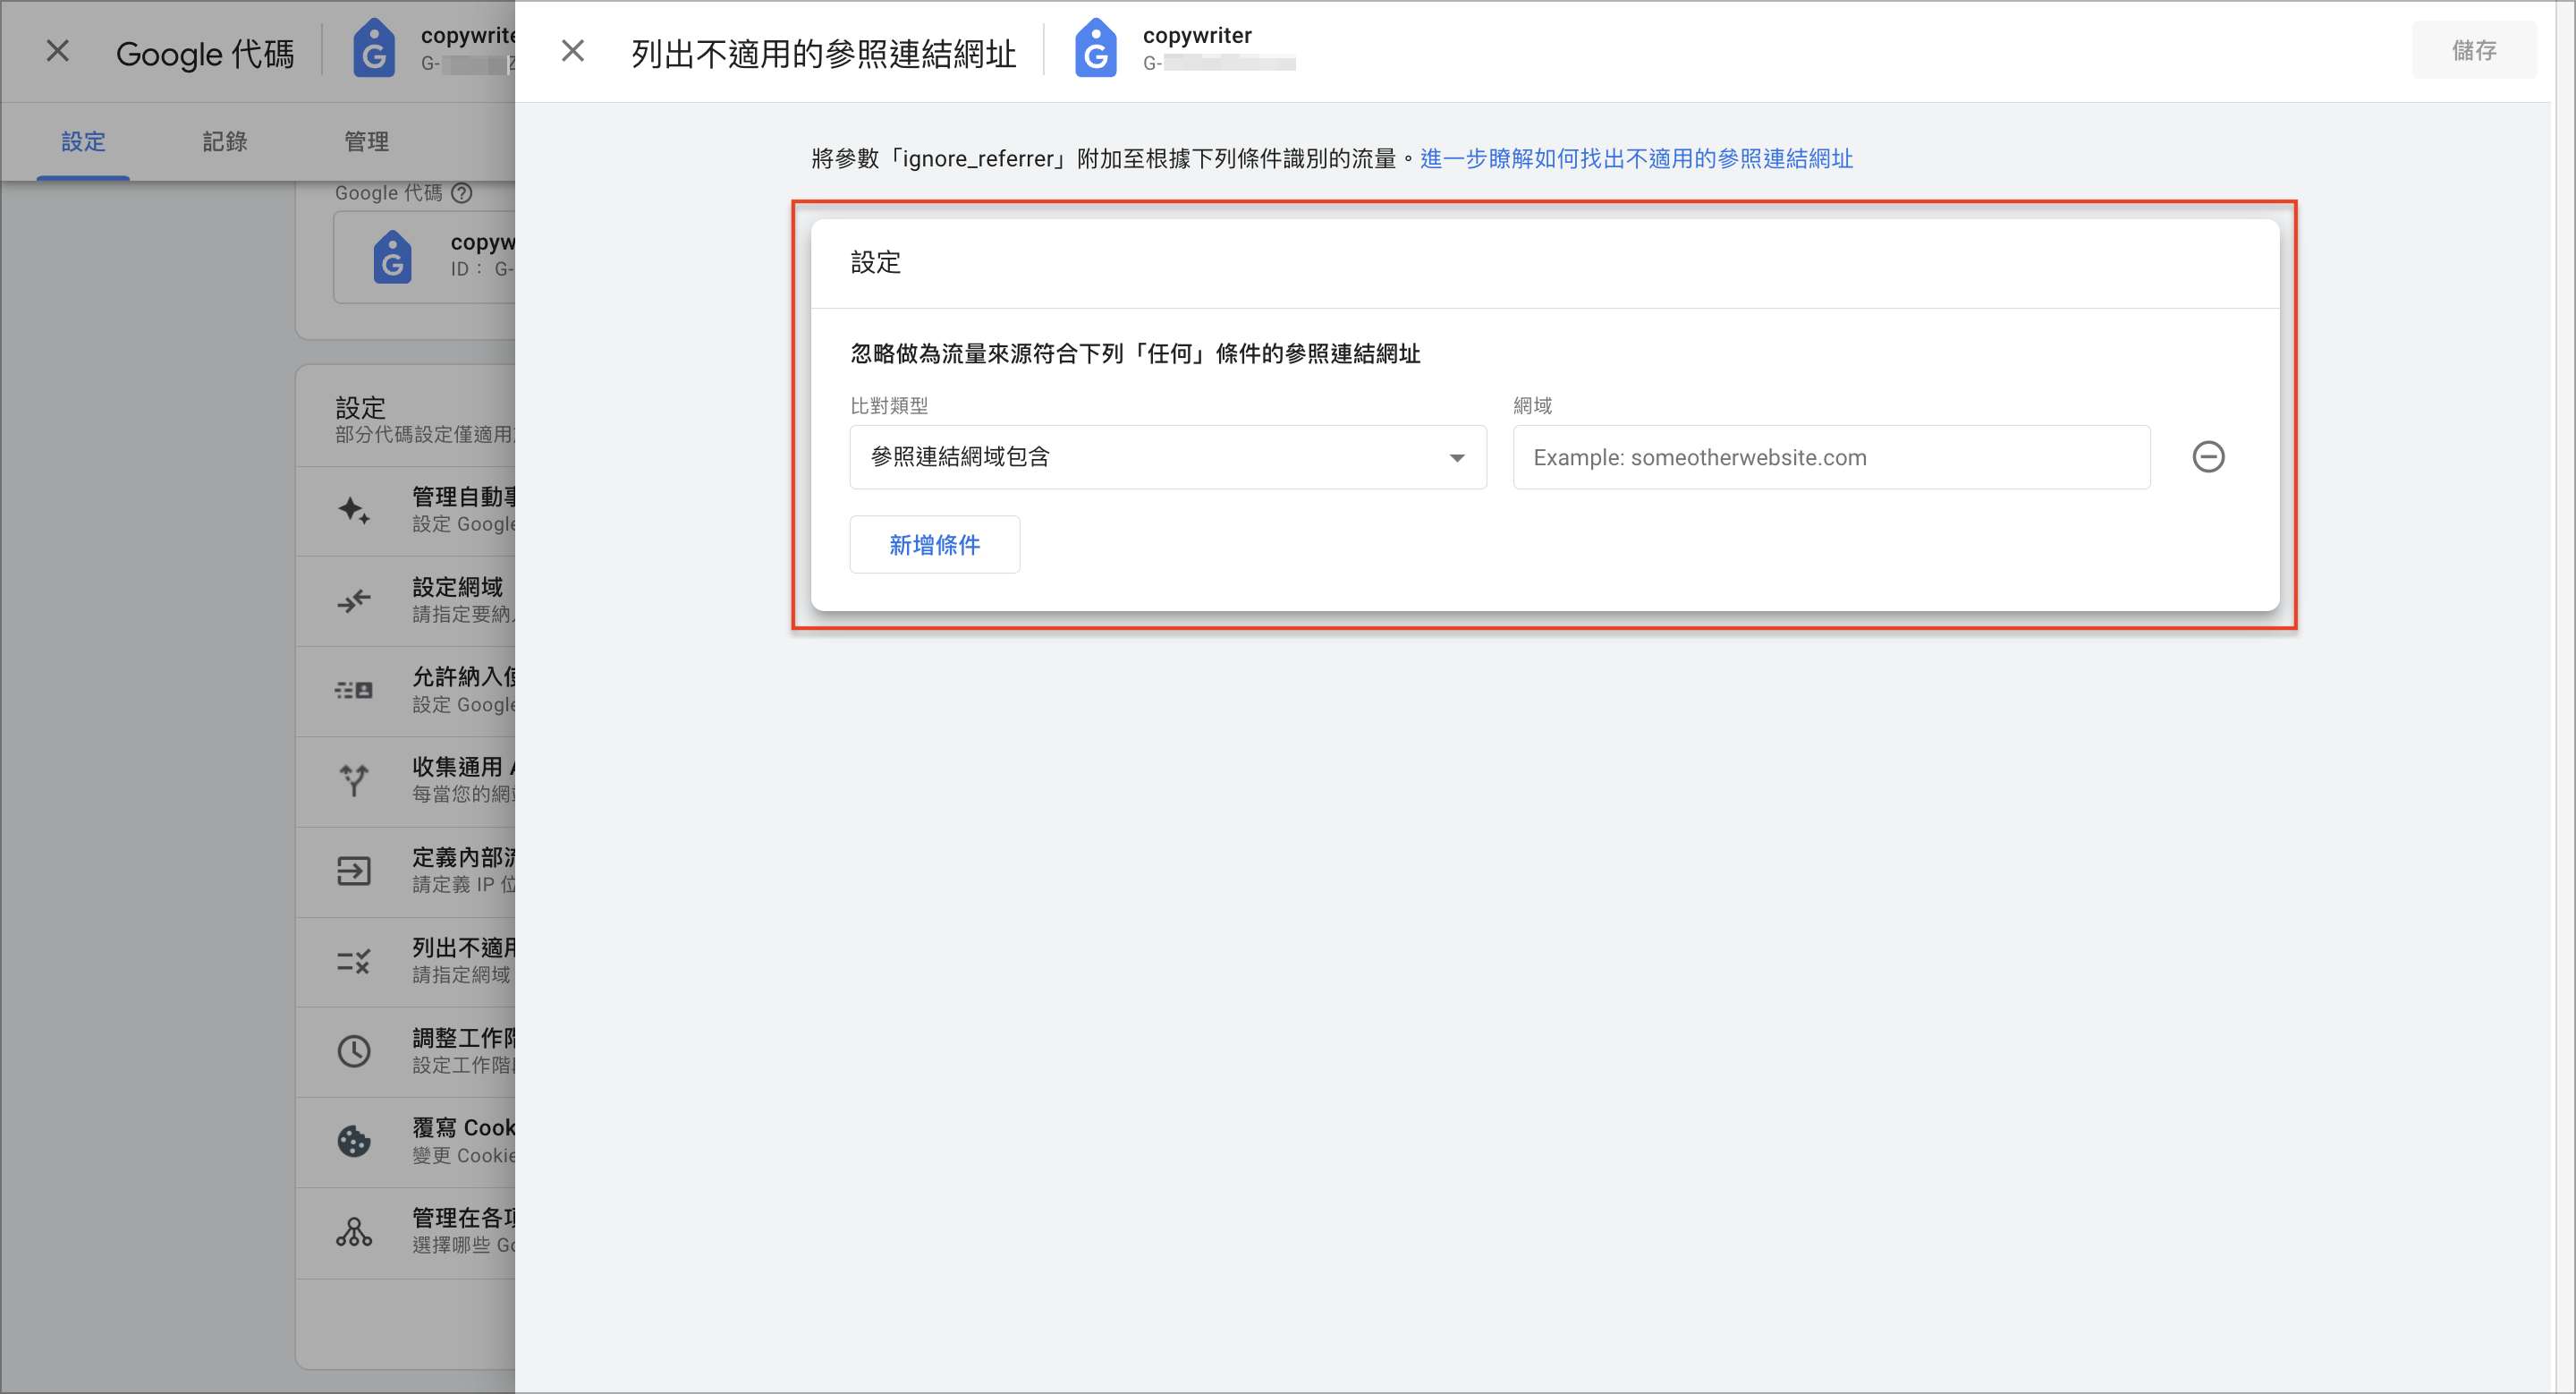Click the 收集通用 fork arrows icon

[x=354, y=781]
